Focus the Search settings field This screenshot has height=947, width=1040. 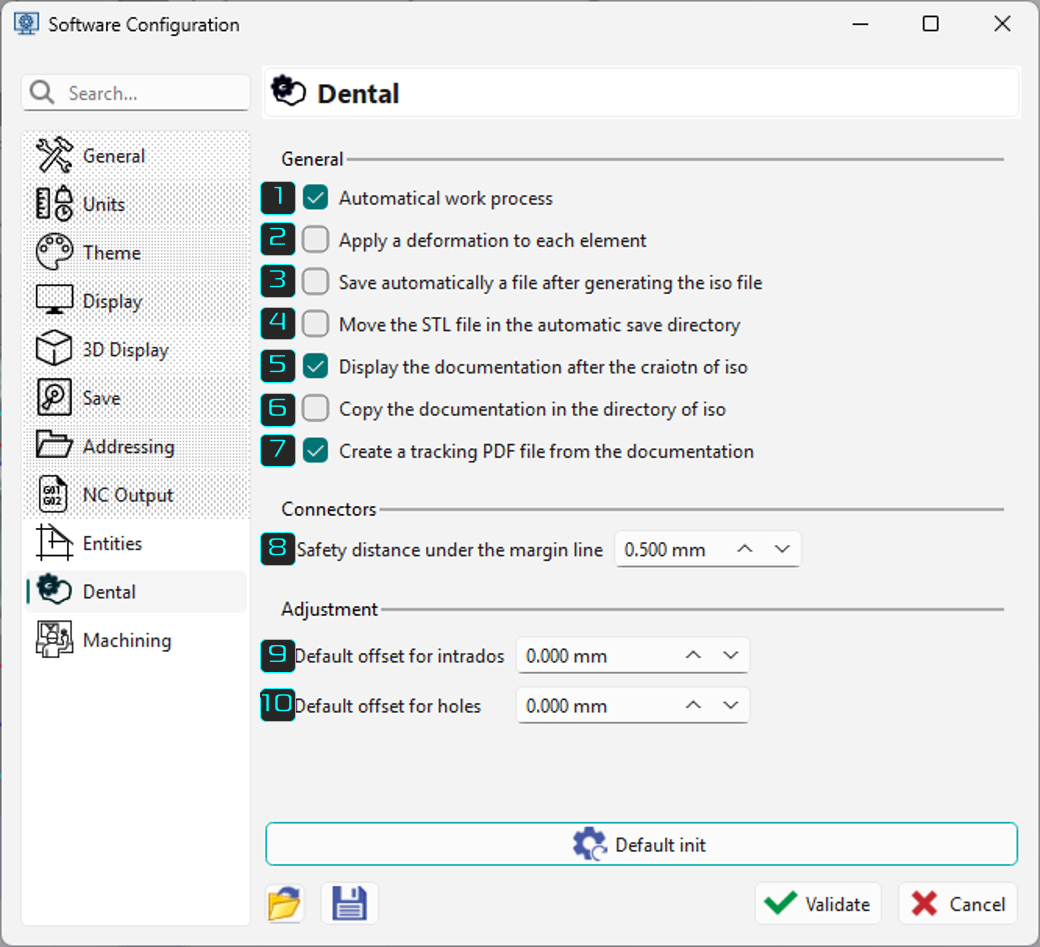[137, 93]
